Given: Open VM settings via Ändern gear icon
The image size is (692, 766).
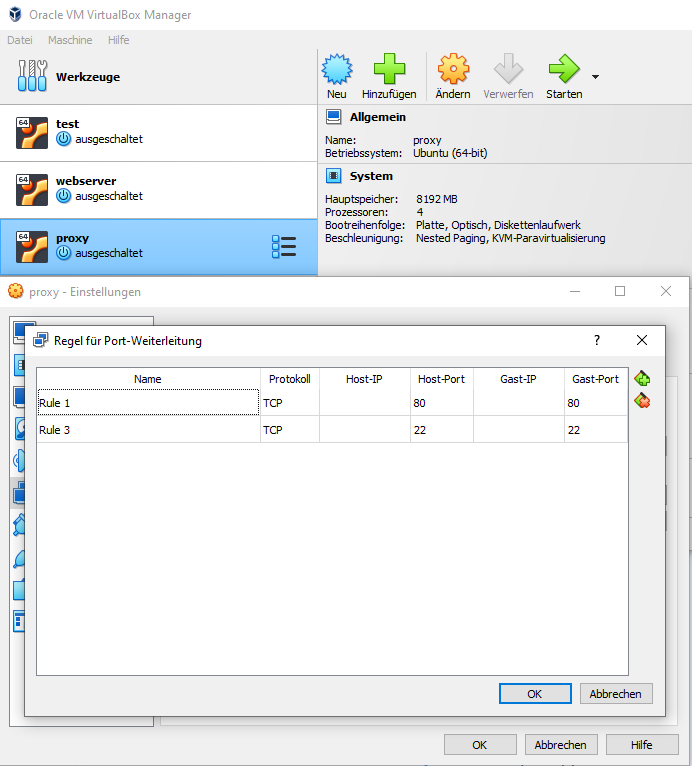Looking at the screenshot, I should click(x=453, y=69).
